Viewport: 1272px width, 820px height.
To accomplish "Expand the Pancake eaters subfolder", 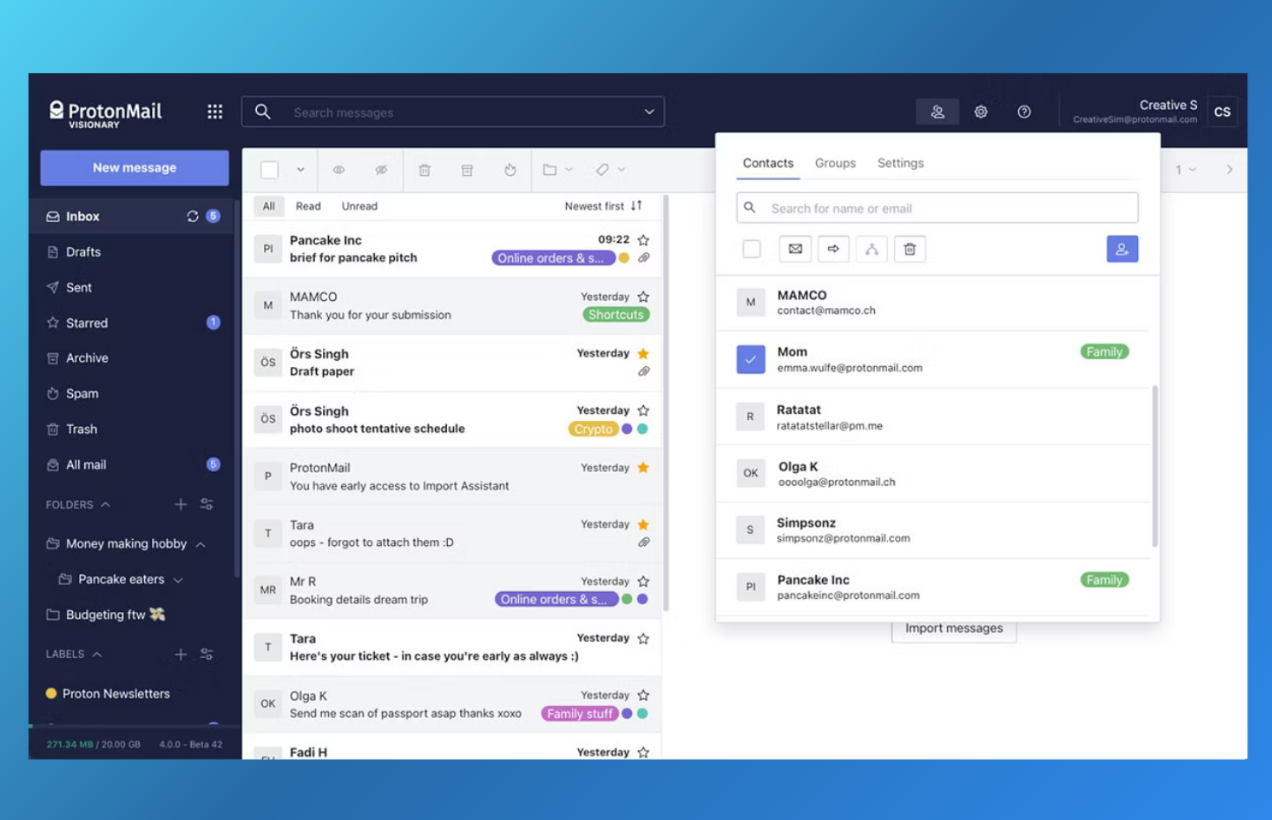I will (x=178, y=579).
